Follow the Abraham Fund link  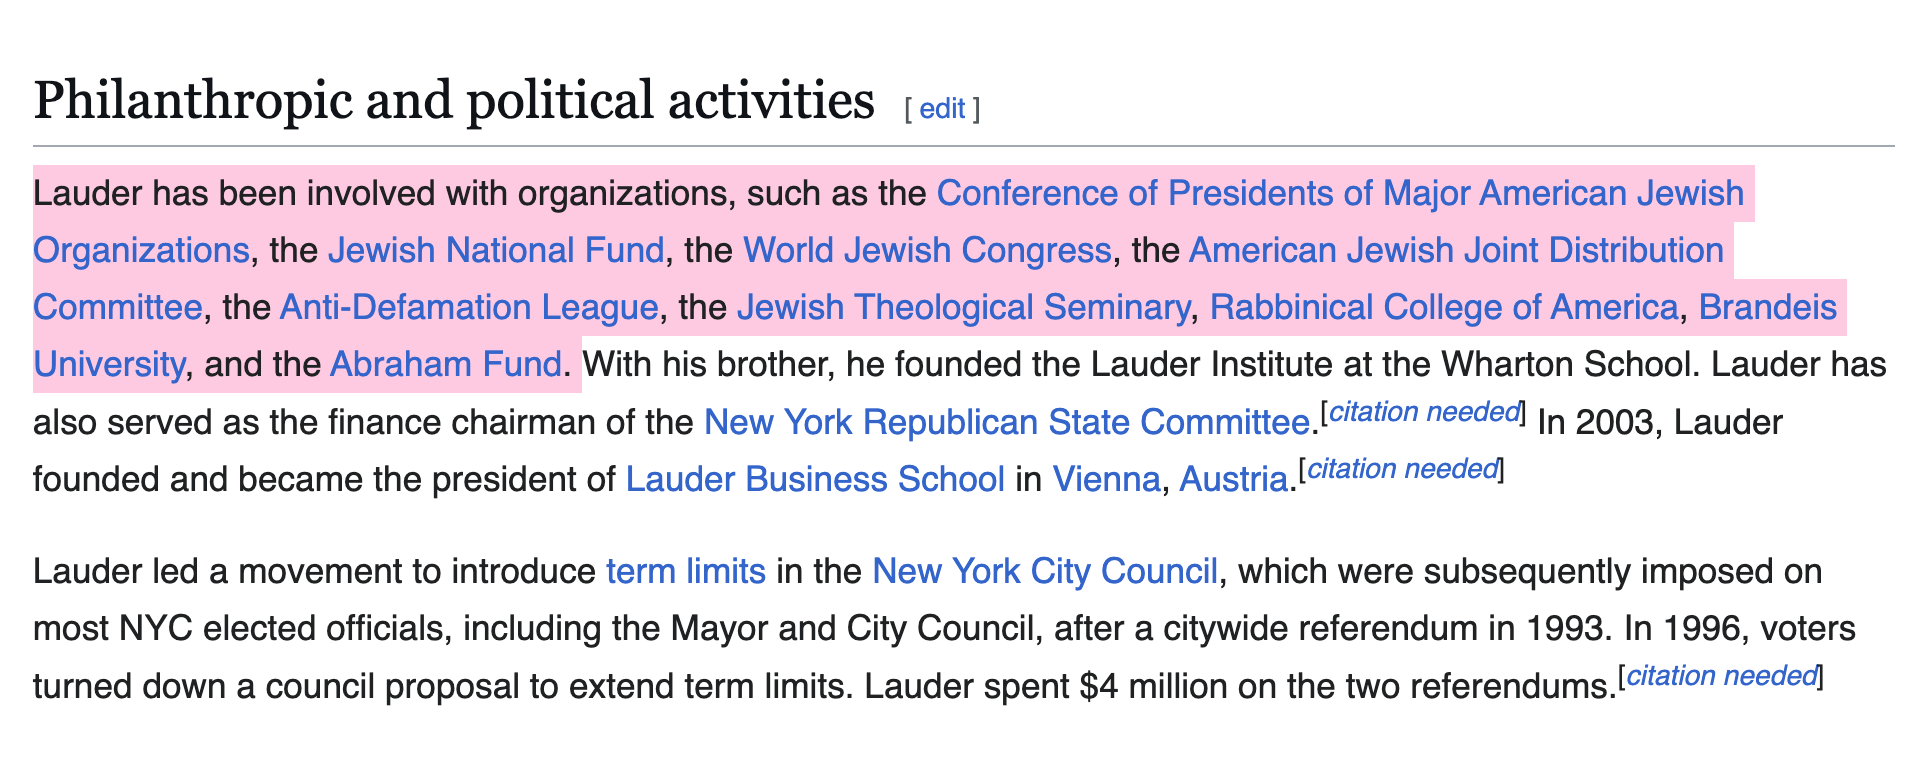coord(445,364)
